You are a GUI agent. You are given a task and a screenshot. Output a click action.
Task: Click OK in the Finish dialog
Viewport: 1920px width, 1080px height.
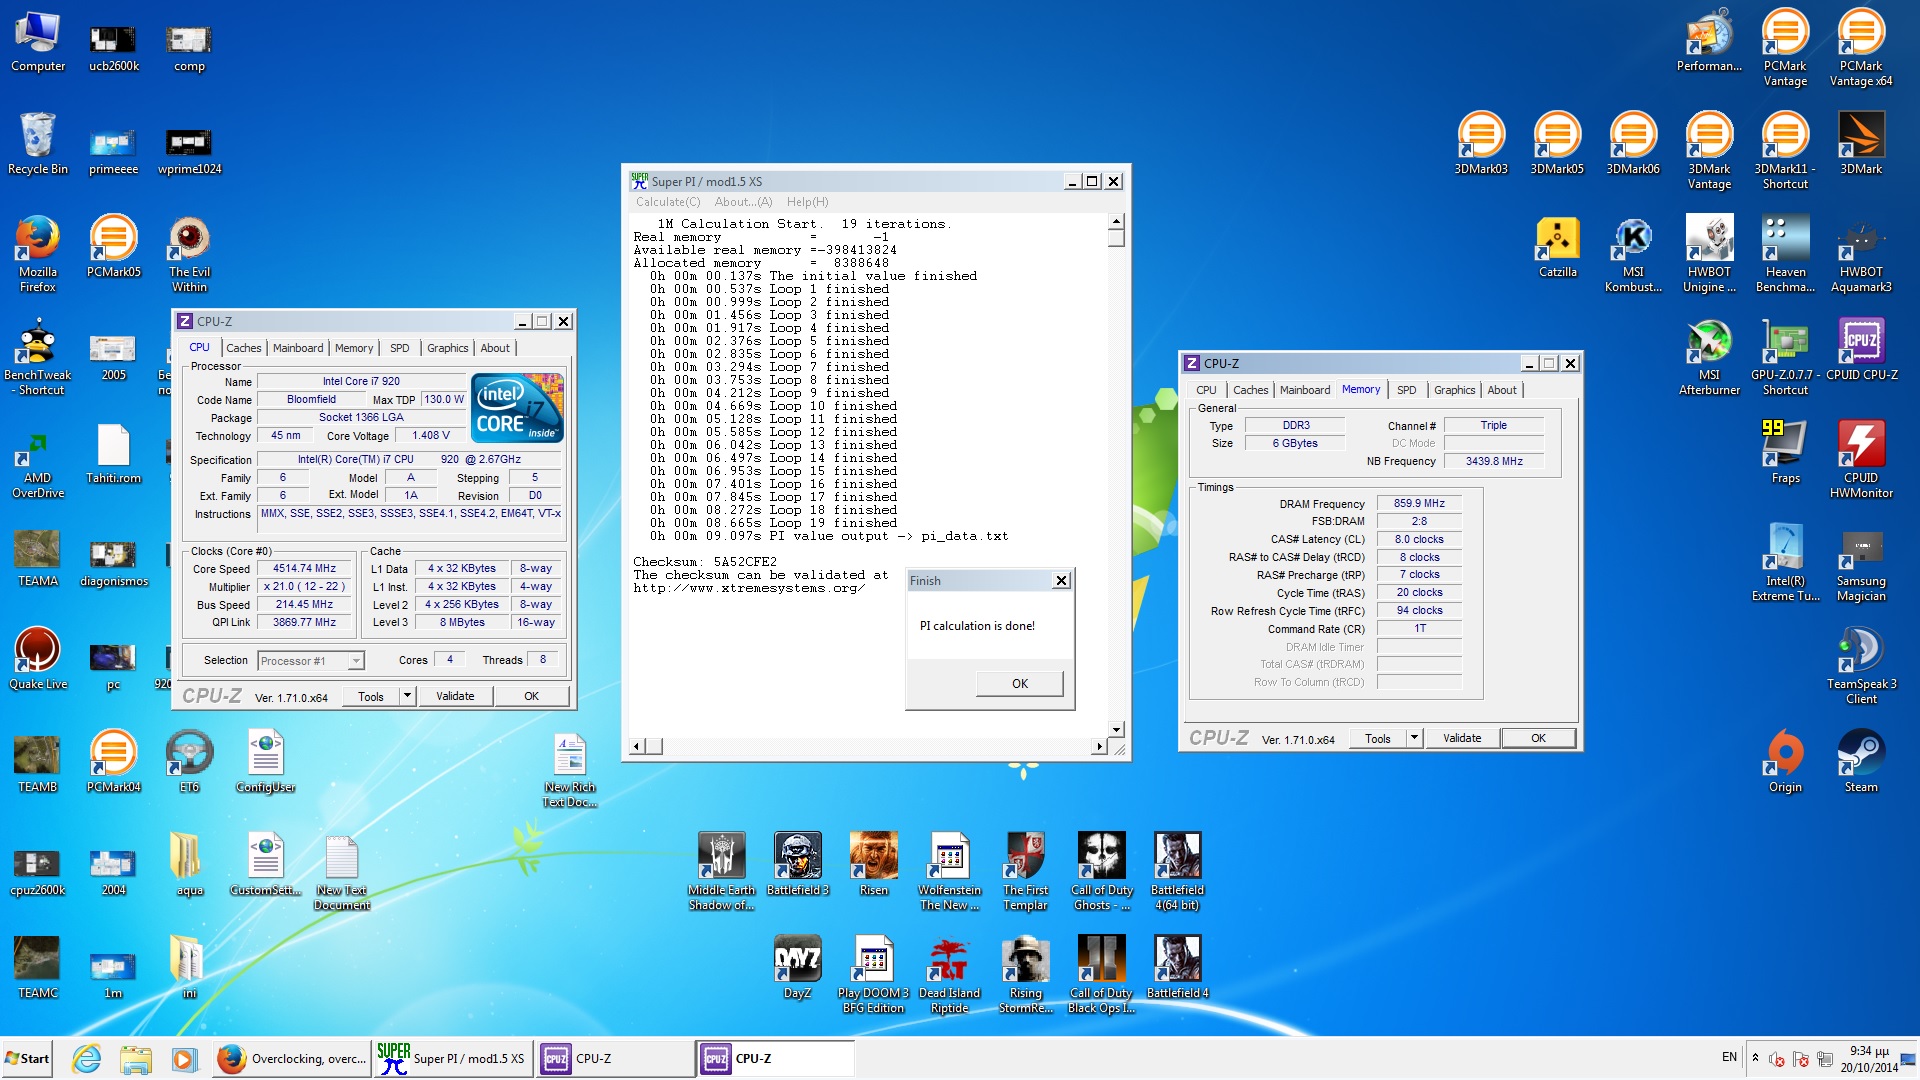click(x=1019, y=683)
